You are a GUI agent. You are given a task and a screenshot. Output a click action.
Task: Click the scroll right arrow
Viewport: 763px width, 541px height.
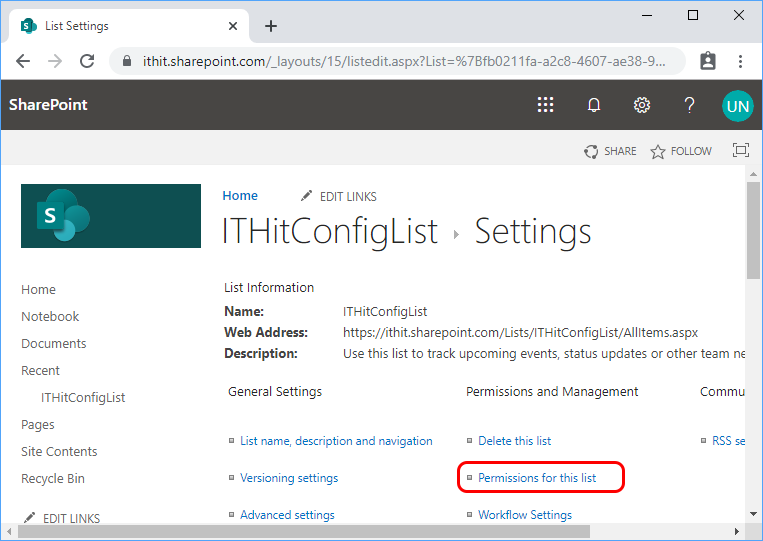click(x=737, y=531)
